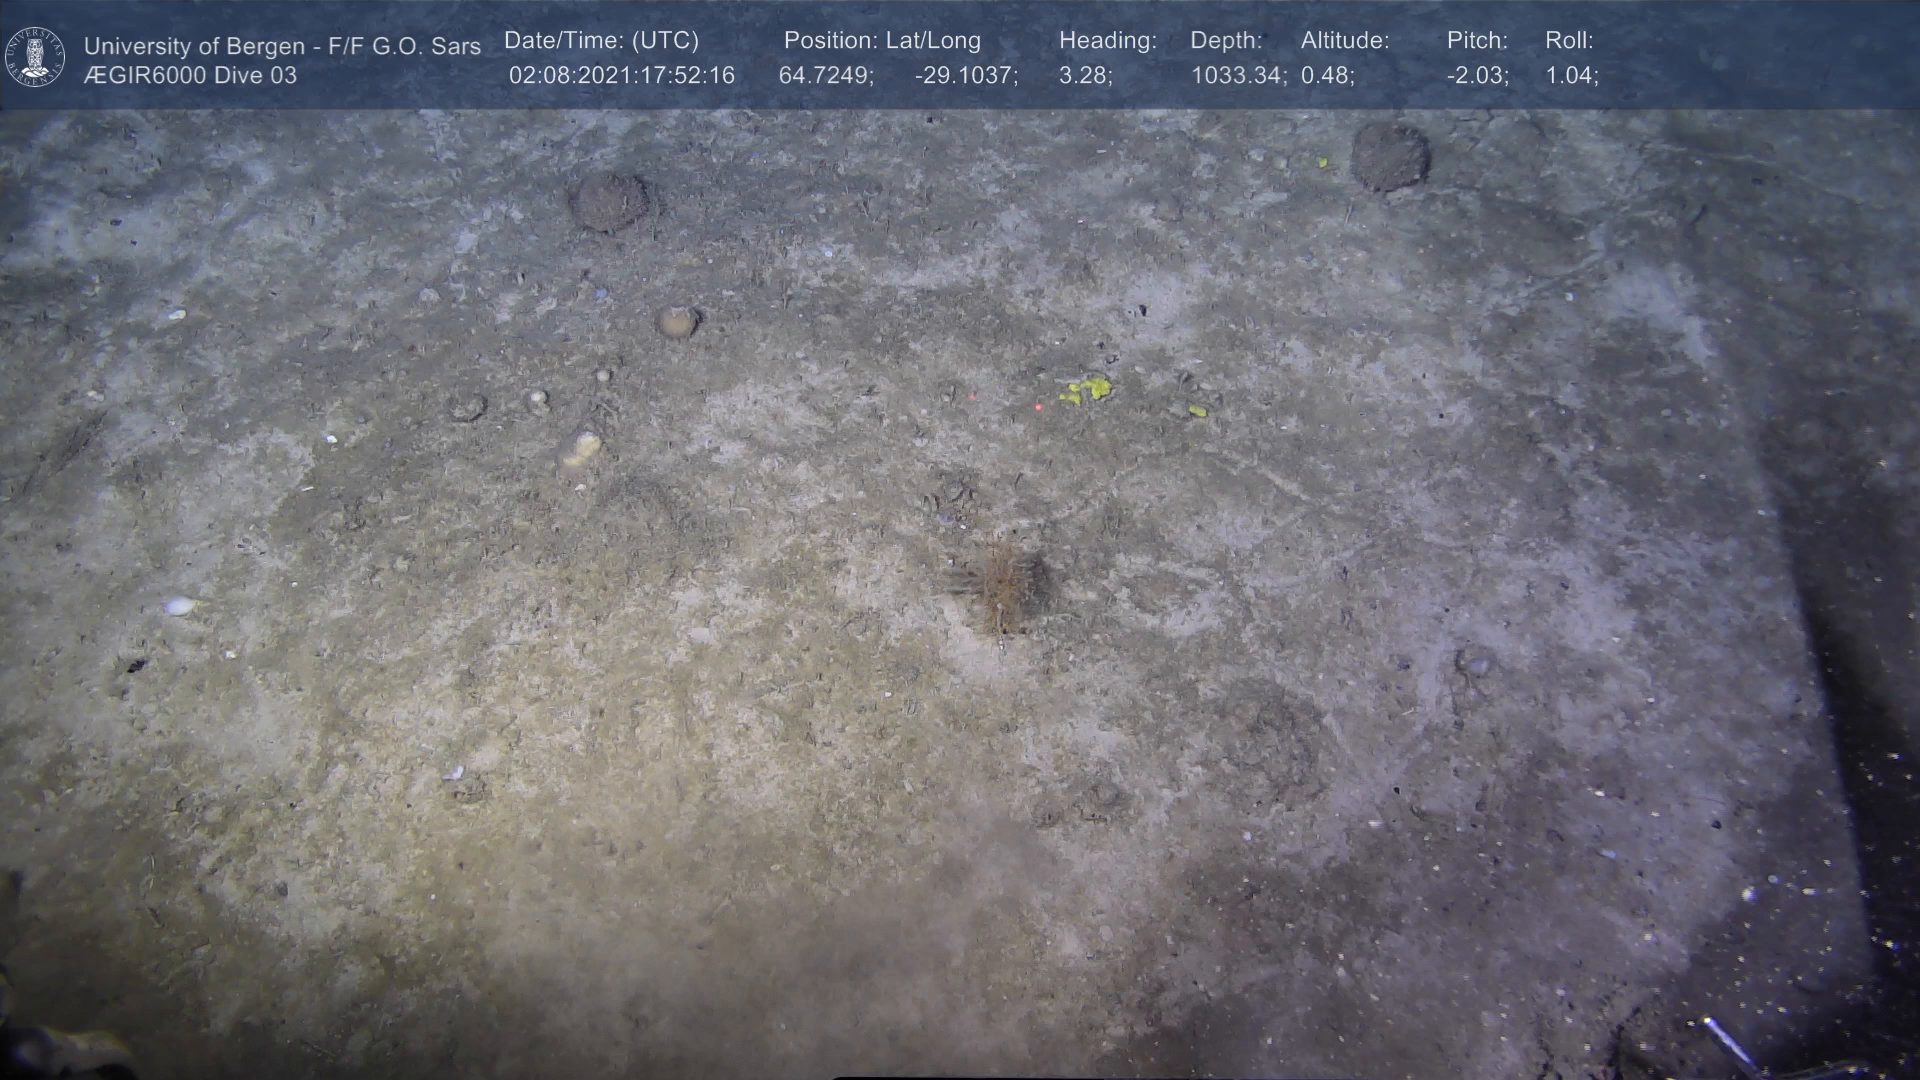Click the University of Bergen logo
1920x1080 pixels.
point(35,57)
